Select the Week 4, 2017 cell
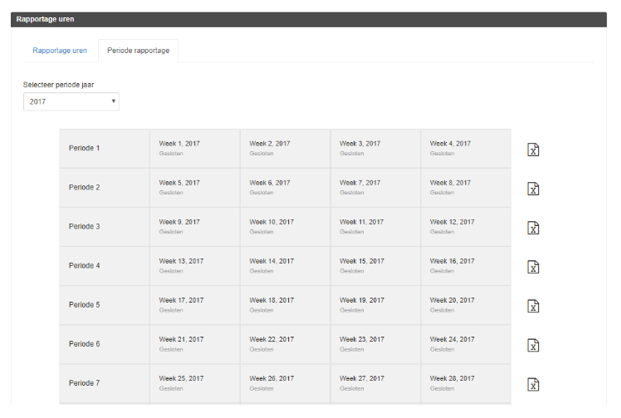The height and width of the screenshot is (418, 621). click(466, 149)
